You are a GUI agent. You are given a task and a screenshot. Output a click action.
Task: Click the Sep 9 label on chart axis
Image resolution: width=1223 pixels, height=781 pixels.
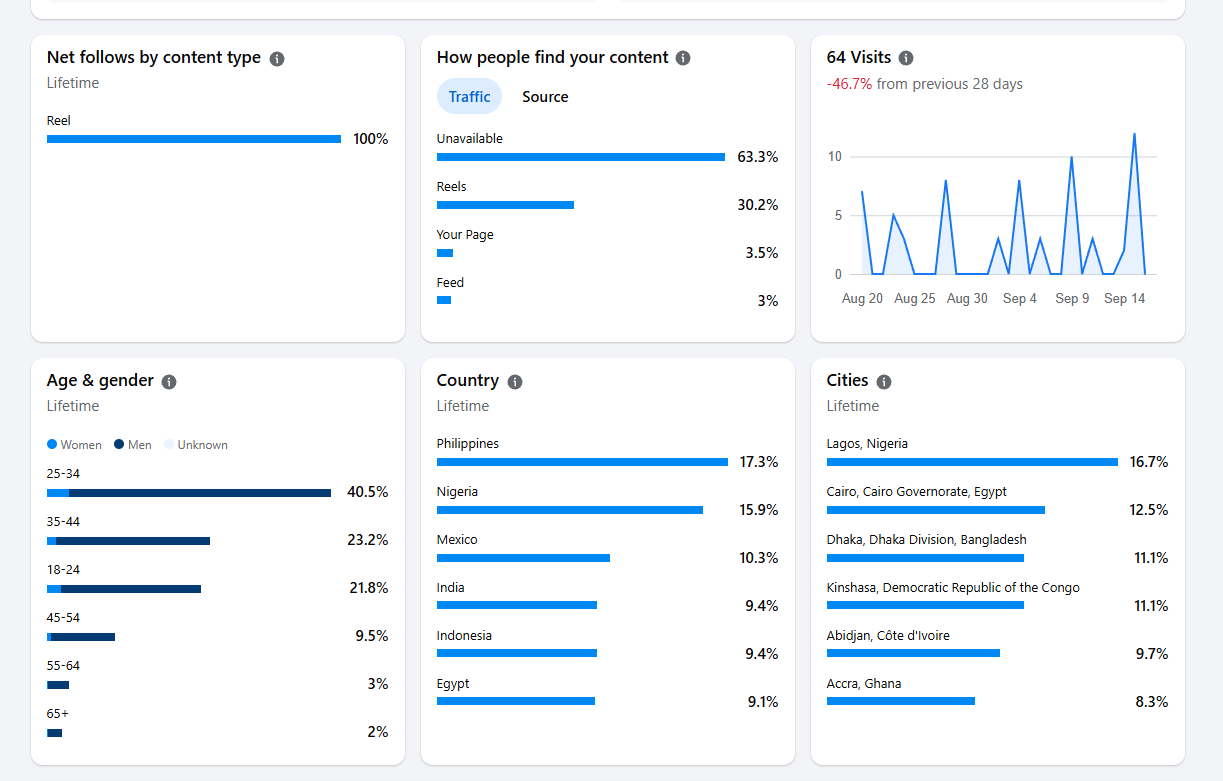point(1072,299)
